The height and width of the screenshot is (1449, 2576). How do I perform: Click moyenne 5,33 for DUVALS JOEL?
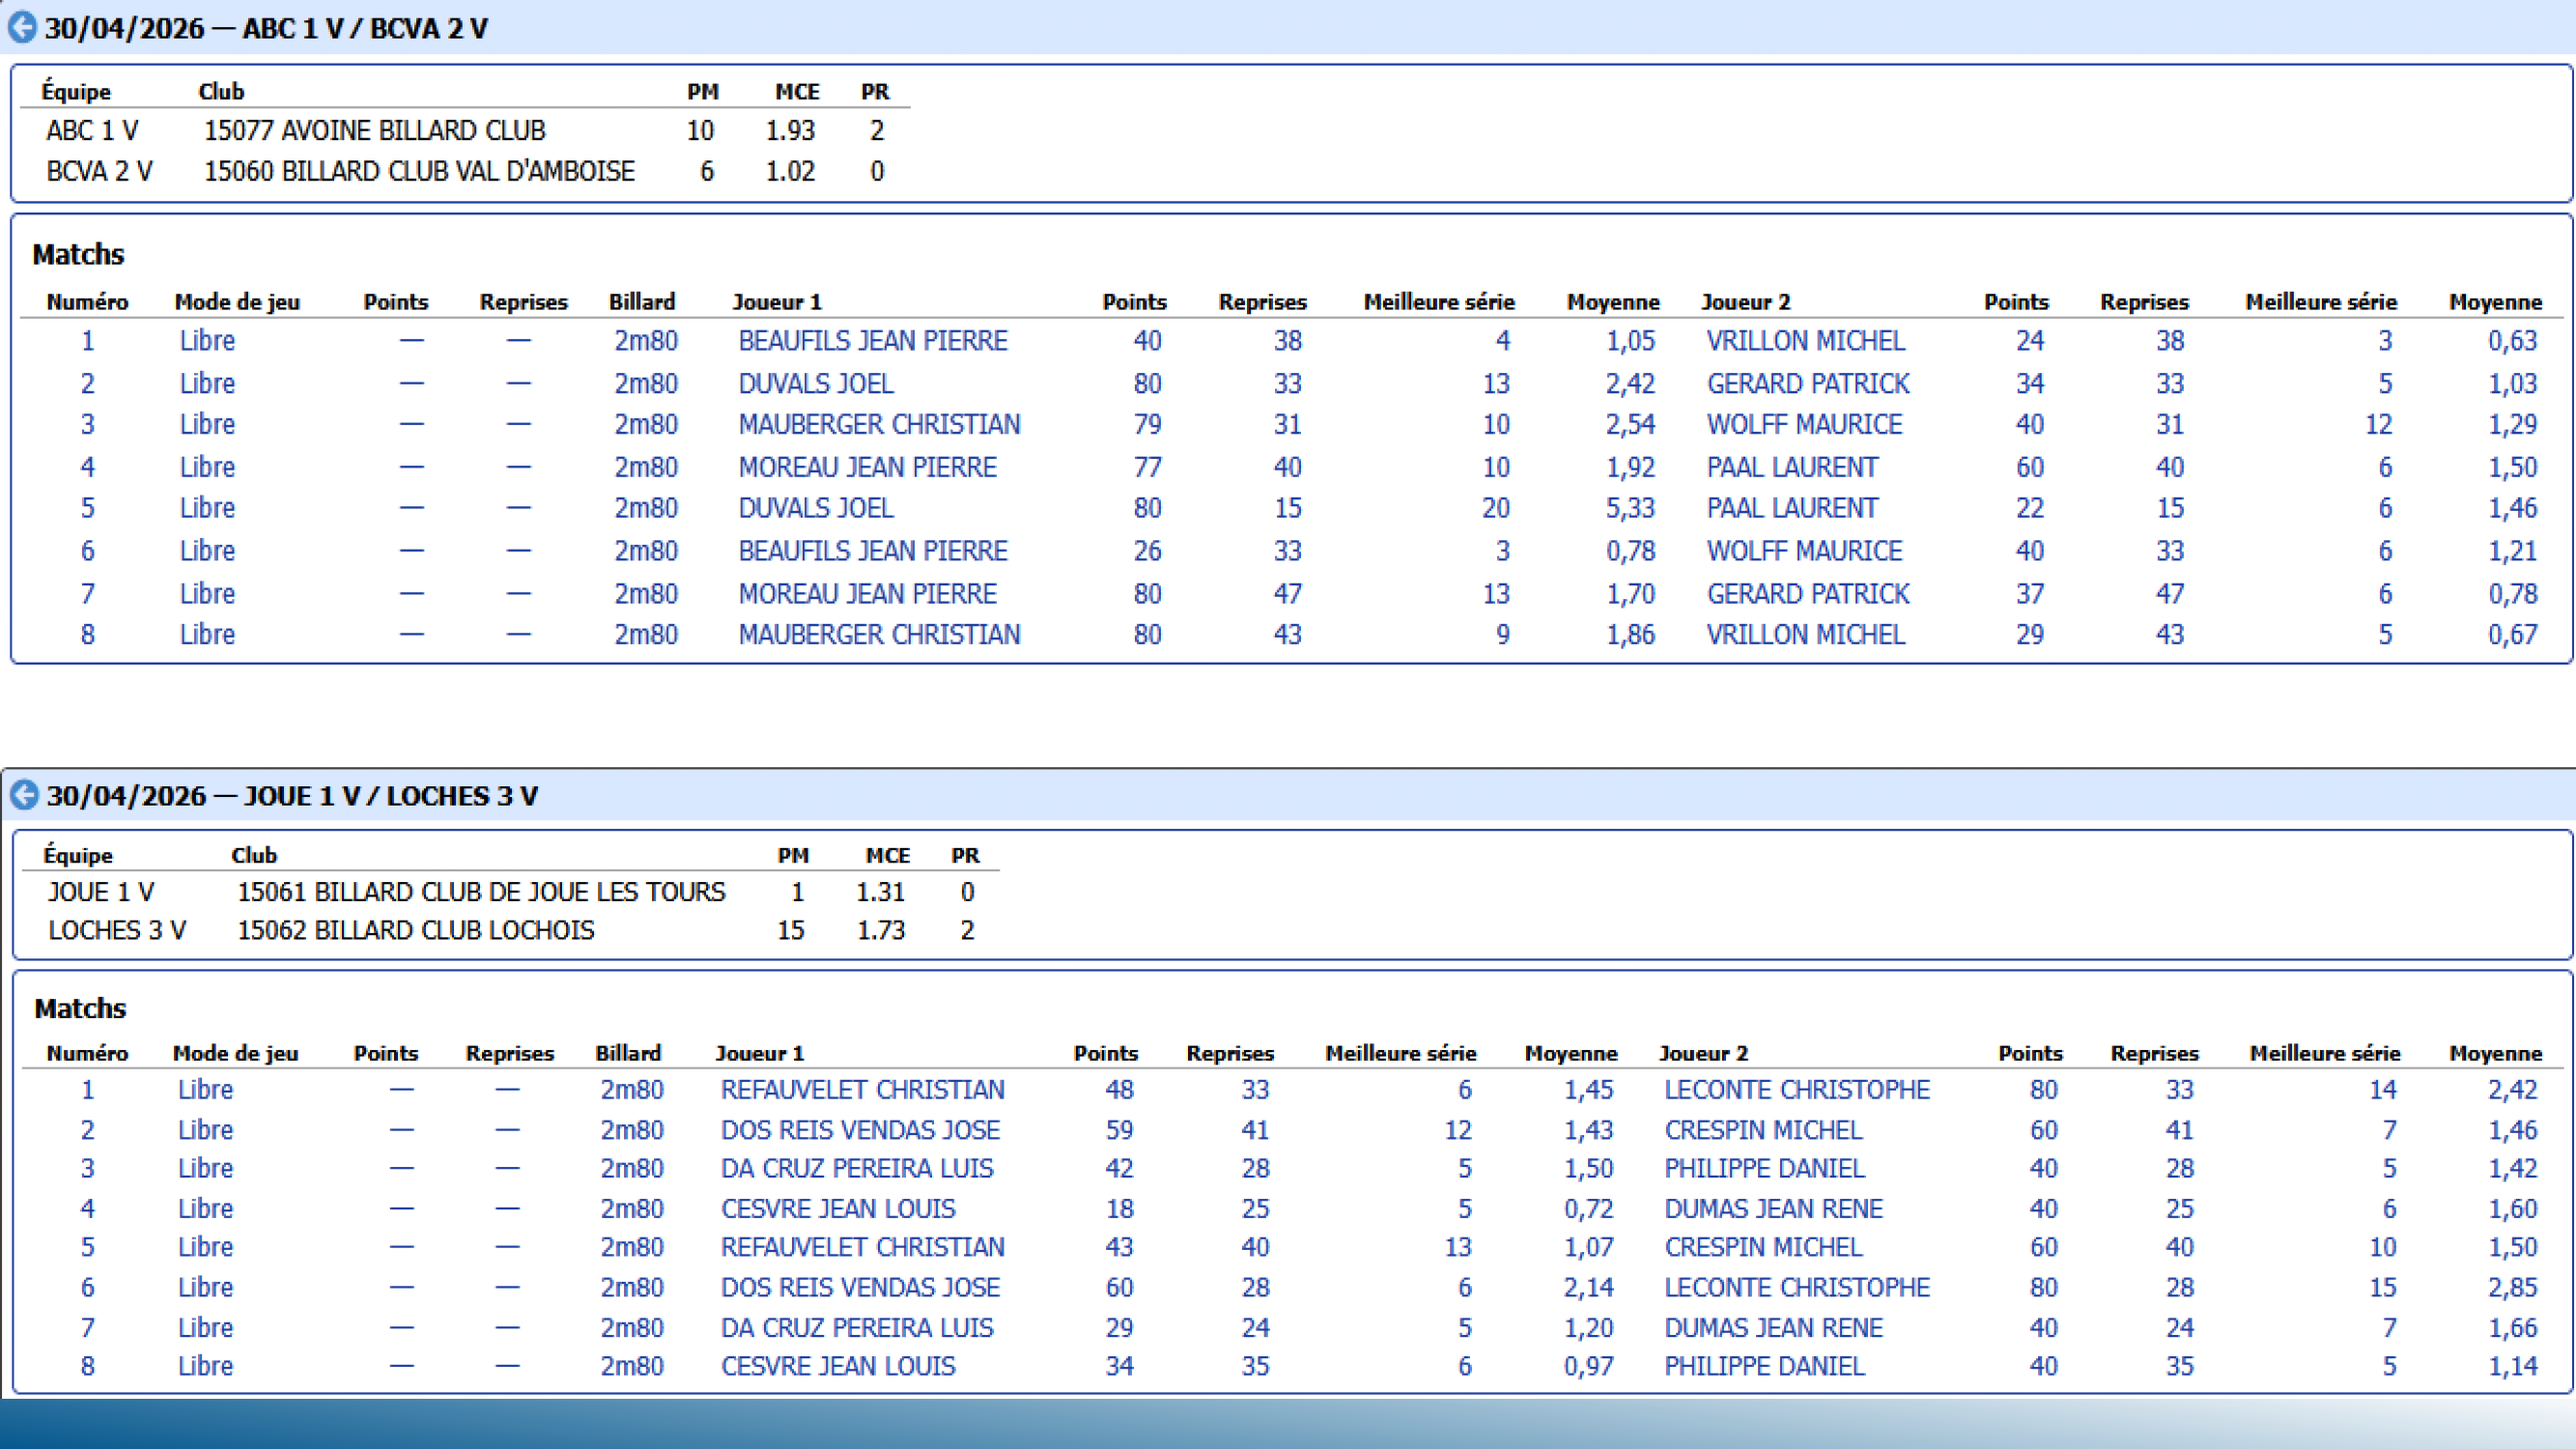pyautogui.click(x=1630, y=509)
